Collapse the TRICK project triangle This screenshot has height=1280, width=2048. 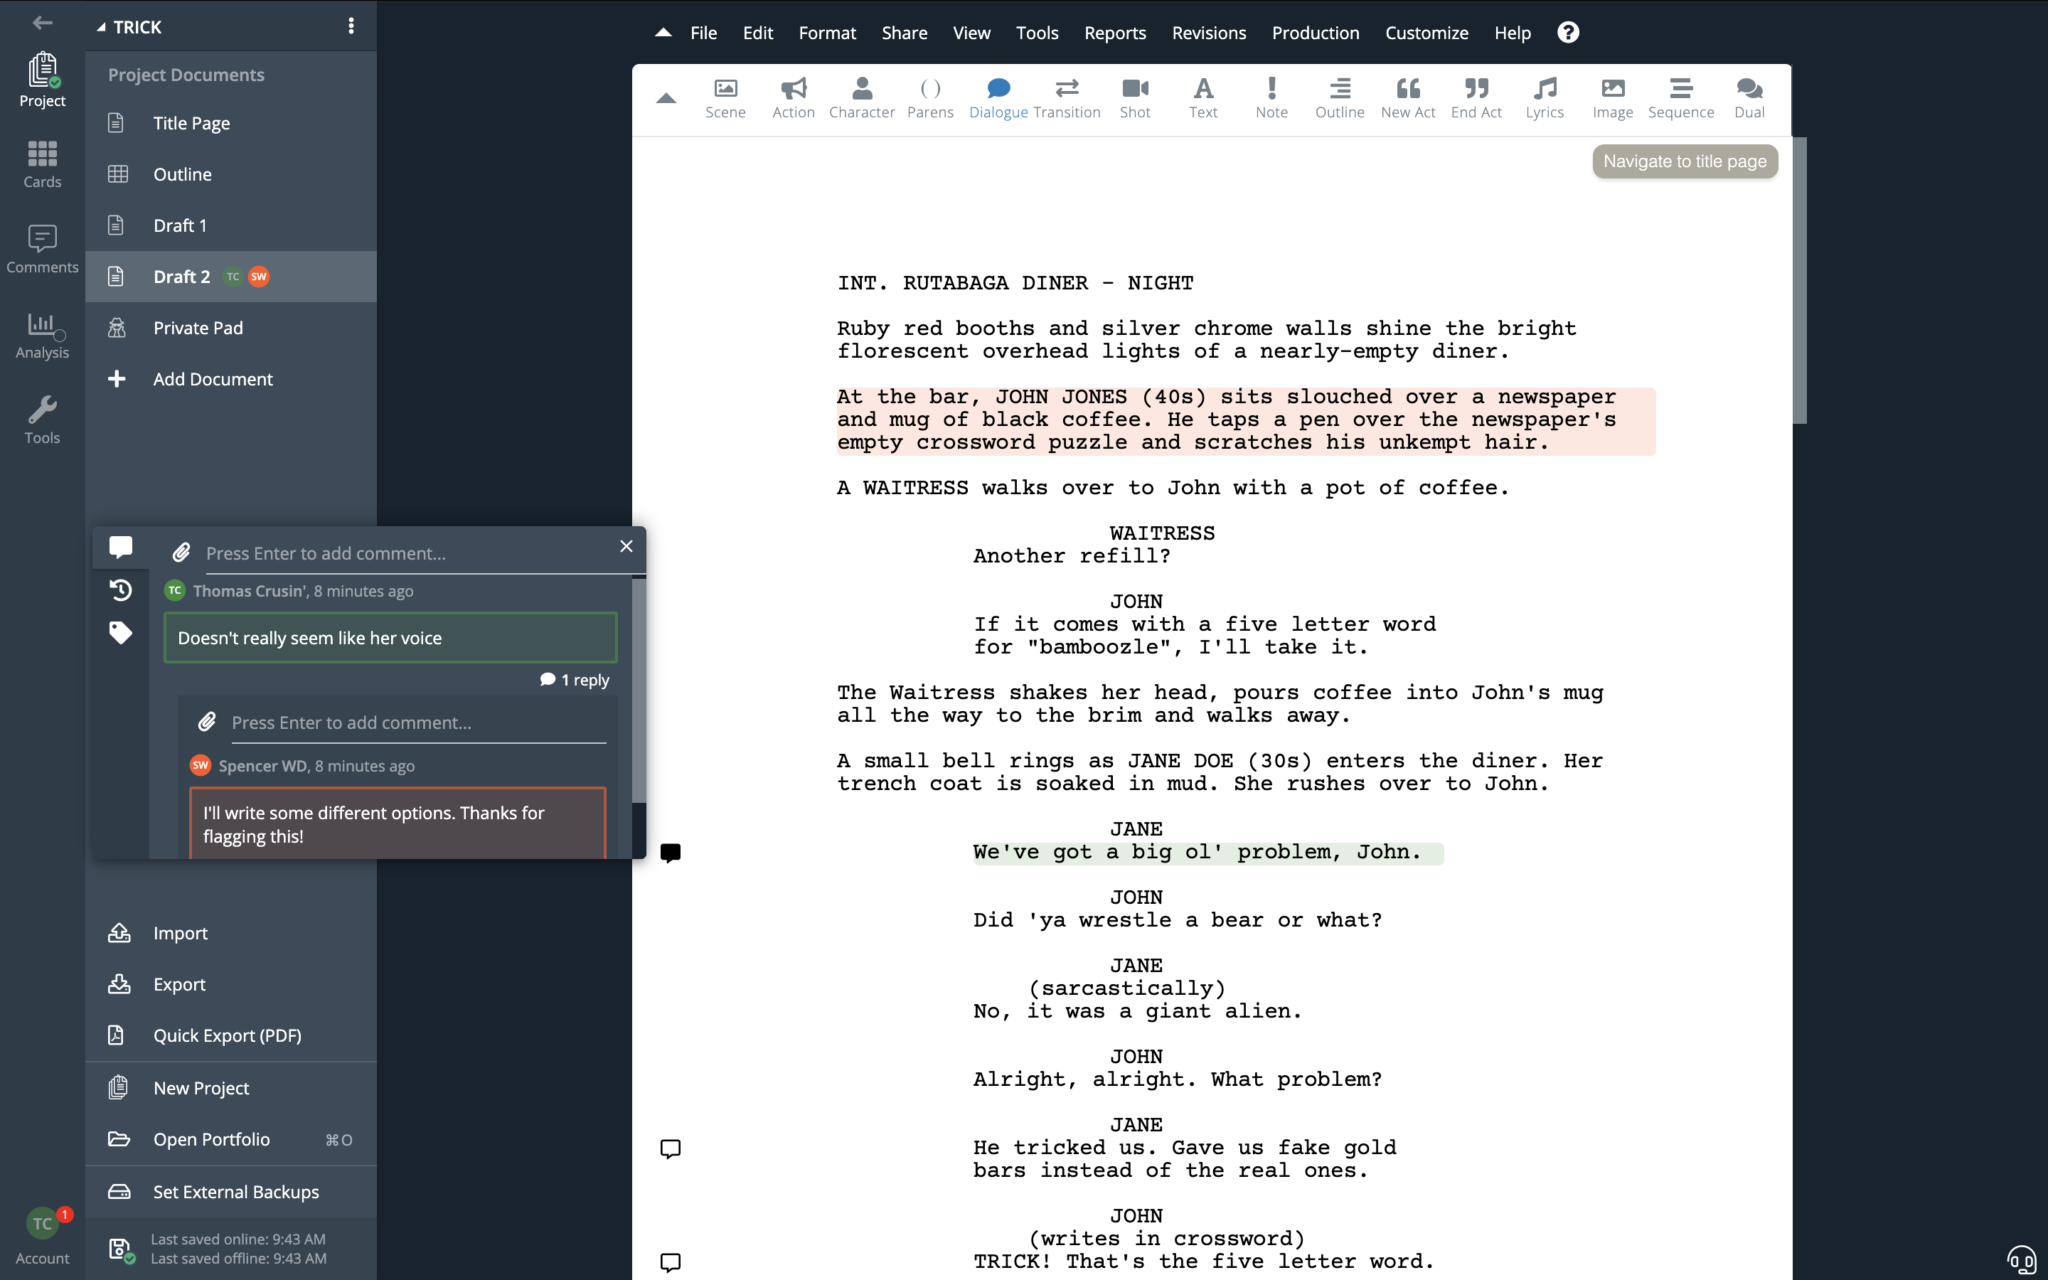click(x=101, y=27)
